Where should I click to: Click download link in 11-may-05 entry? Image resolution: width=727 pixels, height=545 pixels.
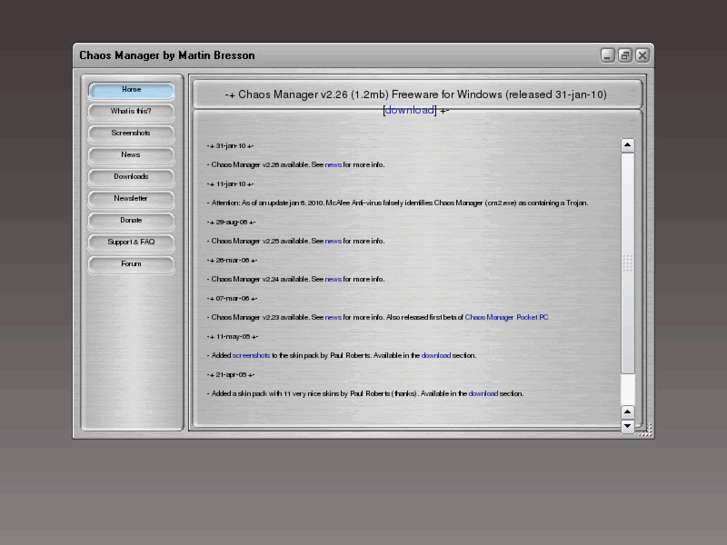(x=436, y=355)
